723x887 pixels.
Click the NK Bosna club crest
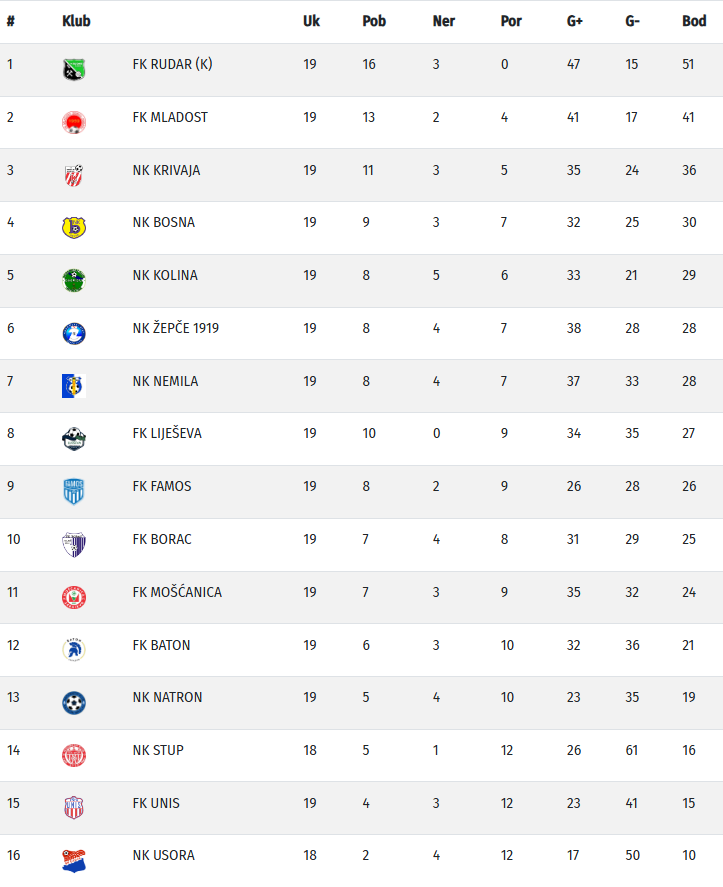[74, 228]
